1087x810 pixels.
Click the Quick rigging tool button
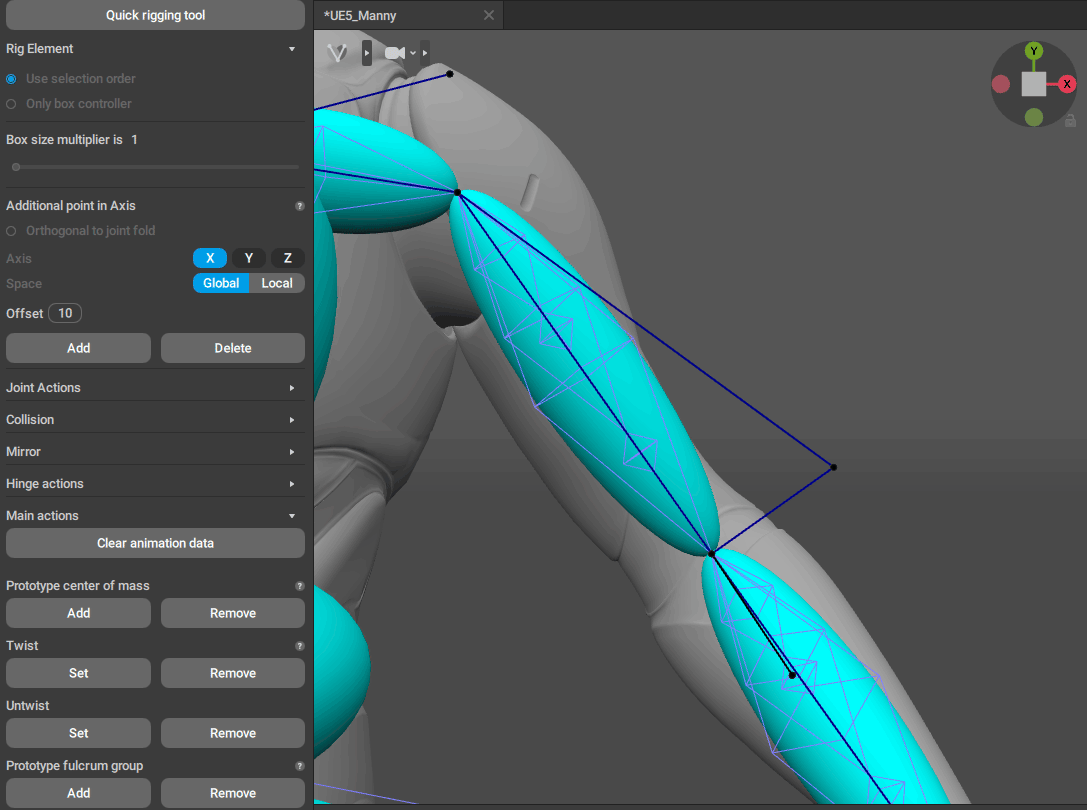pos(155,15)
